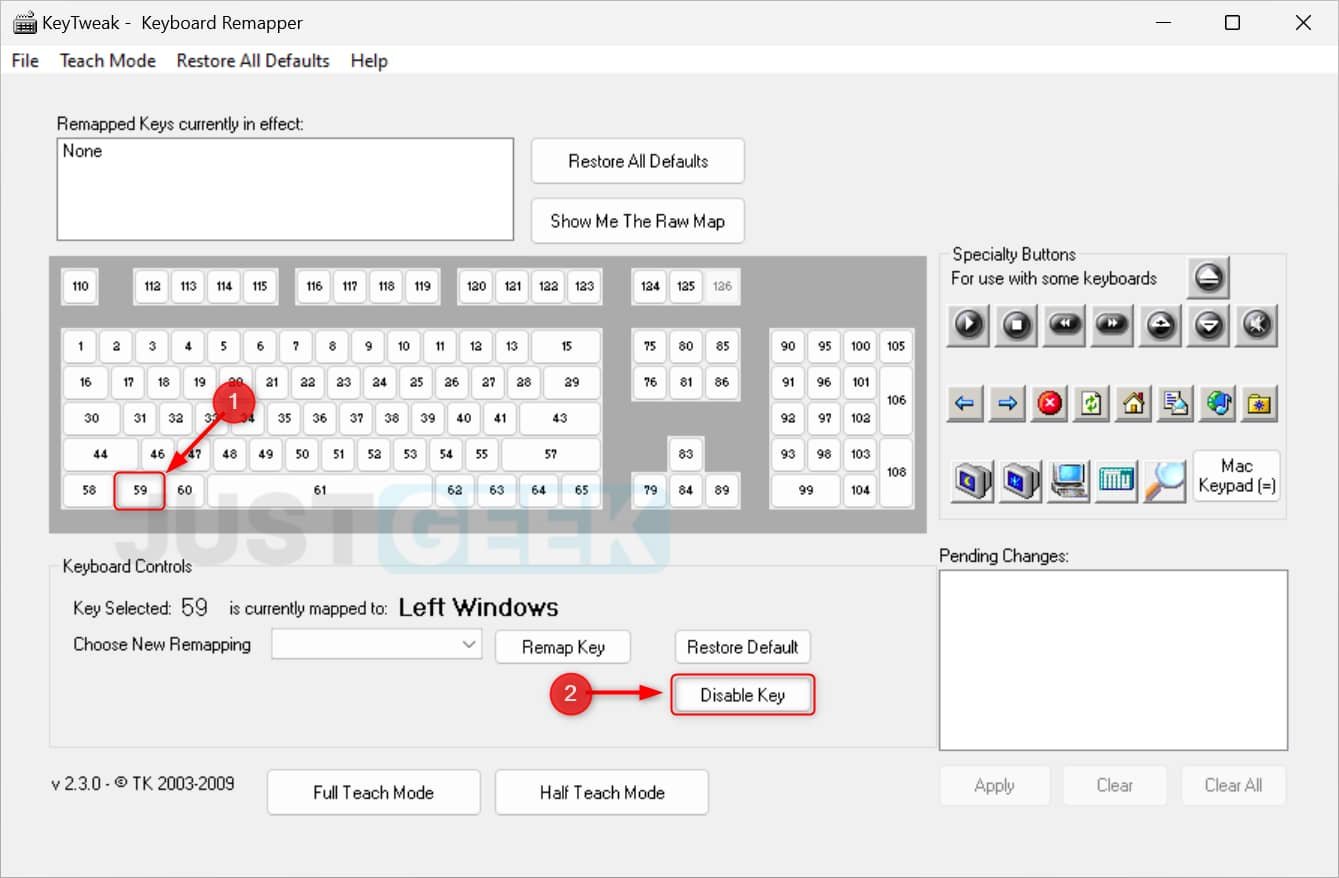
Task: Select key 1 on the keyboard map
Action: pos(80,346)
